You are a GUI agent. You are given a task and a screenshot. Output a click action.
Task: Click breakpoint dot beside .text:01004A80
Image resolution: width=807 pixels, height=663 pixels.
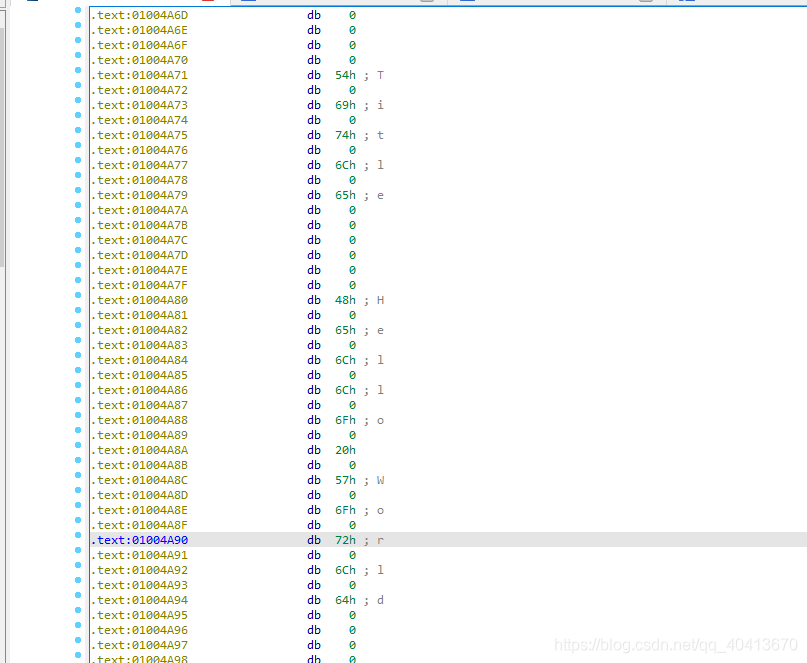78,295
